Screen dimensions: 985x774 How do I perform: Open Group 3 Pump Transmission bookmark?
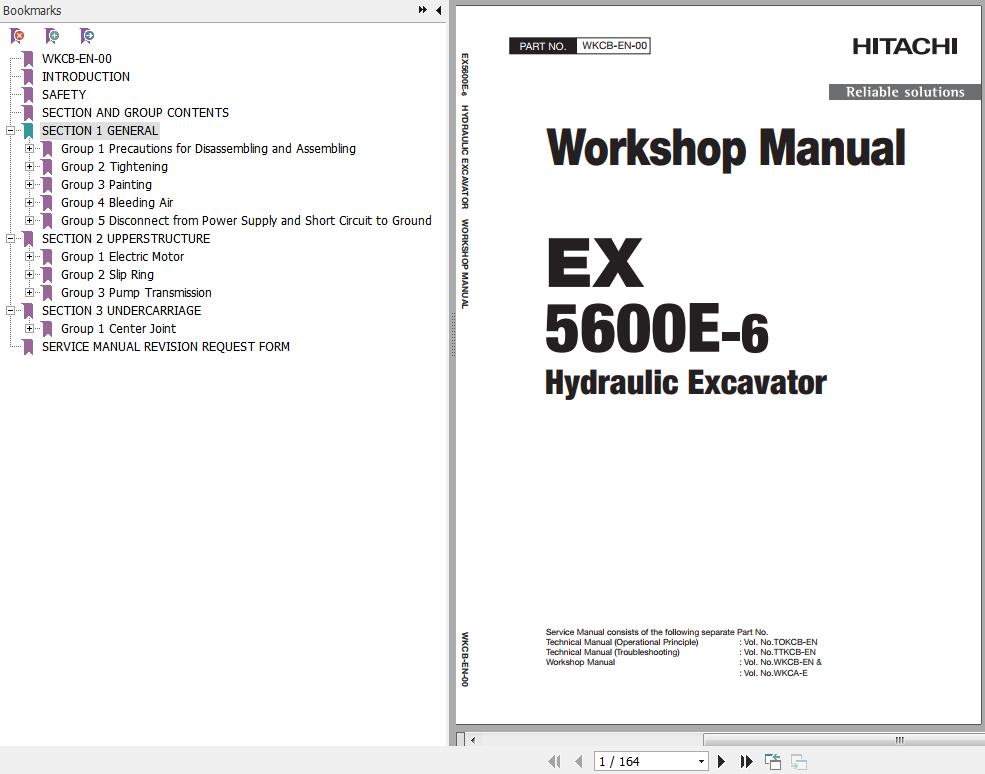coord(136,293)
